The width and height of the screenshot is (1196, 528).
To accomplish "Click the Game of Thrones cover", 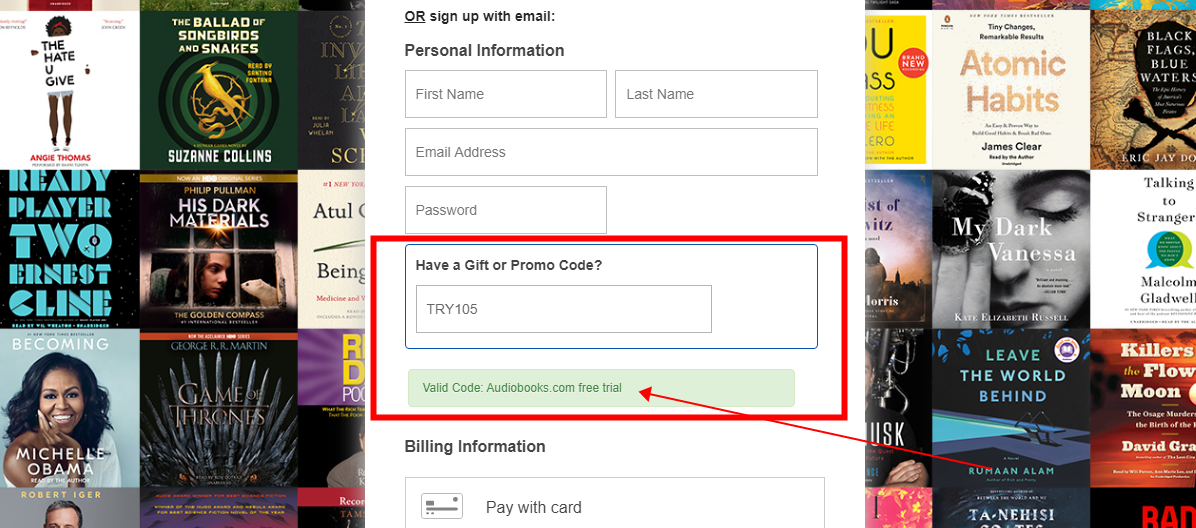I will [x=219, y=408].
